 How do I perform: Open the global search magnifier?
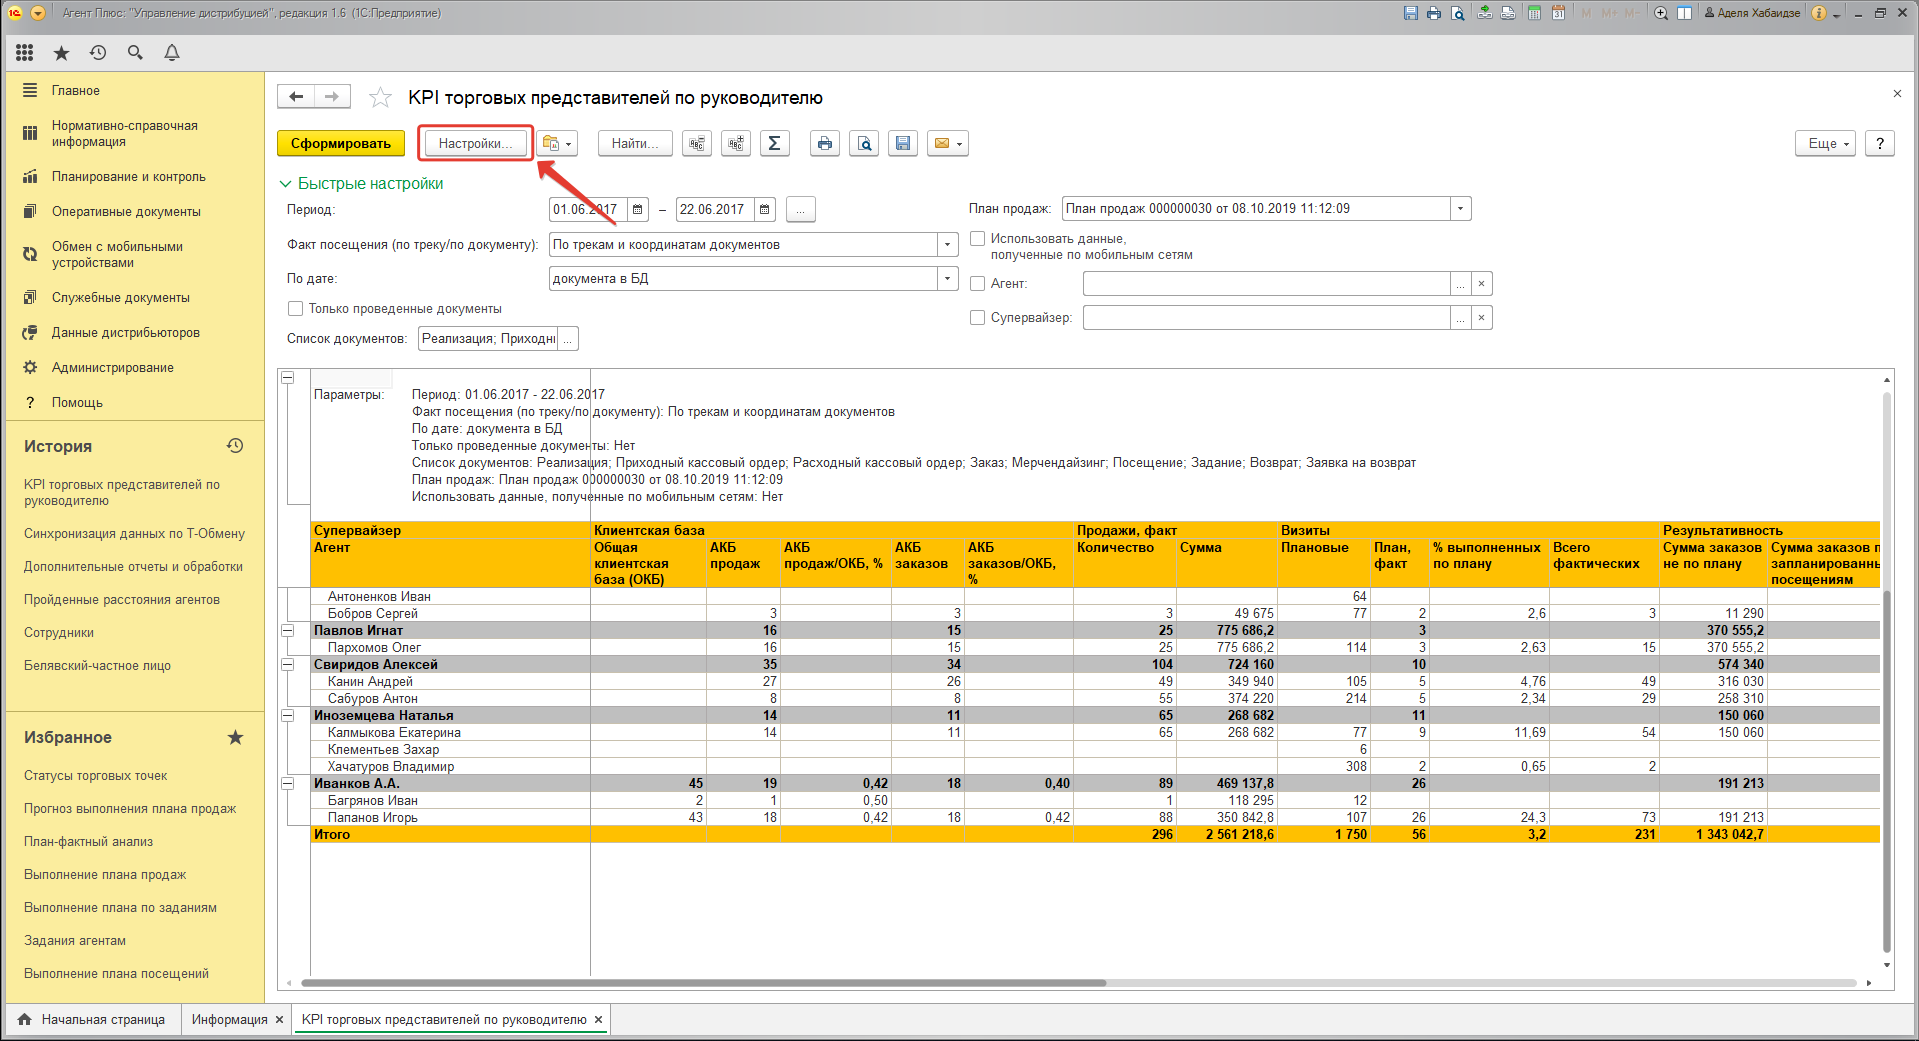click(135, 53)
